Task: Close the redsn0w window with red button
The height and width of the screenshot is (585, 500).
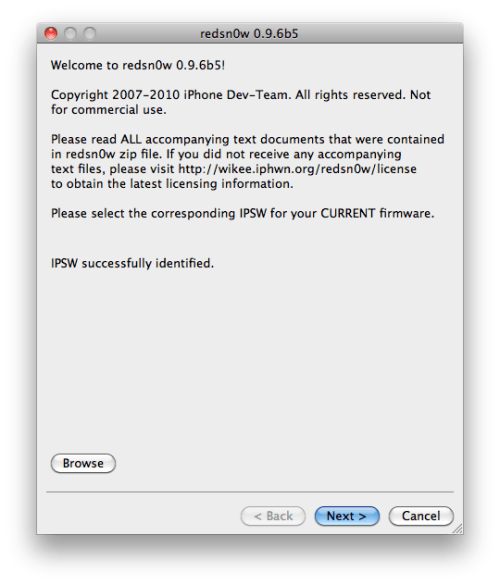Action: [x=51, y=34]
